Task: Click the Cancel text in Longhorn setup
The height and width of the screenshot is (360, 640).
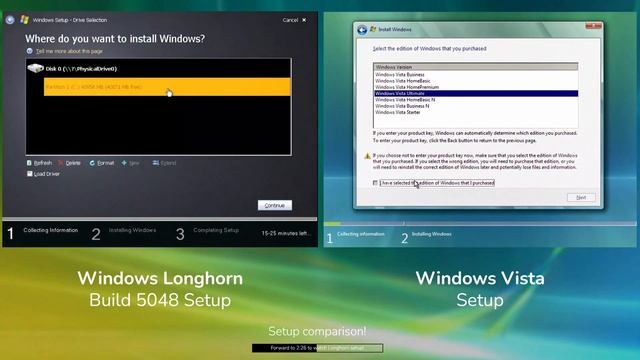Action: pyautogui.click(x=290, y=20)
